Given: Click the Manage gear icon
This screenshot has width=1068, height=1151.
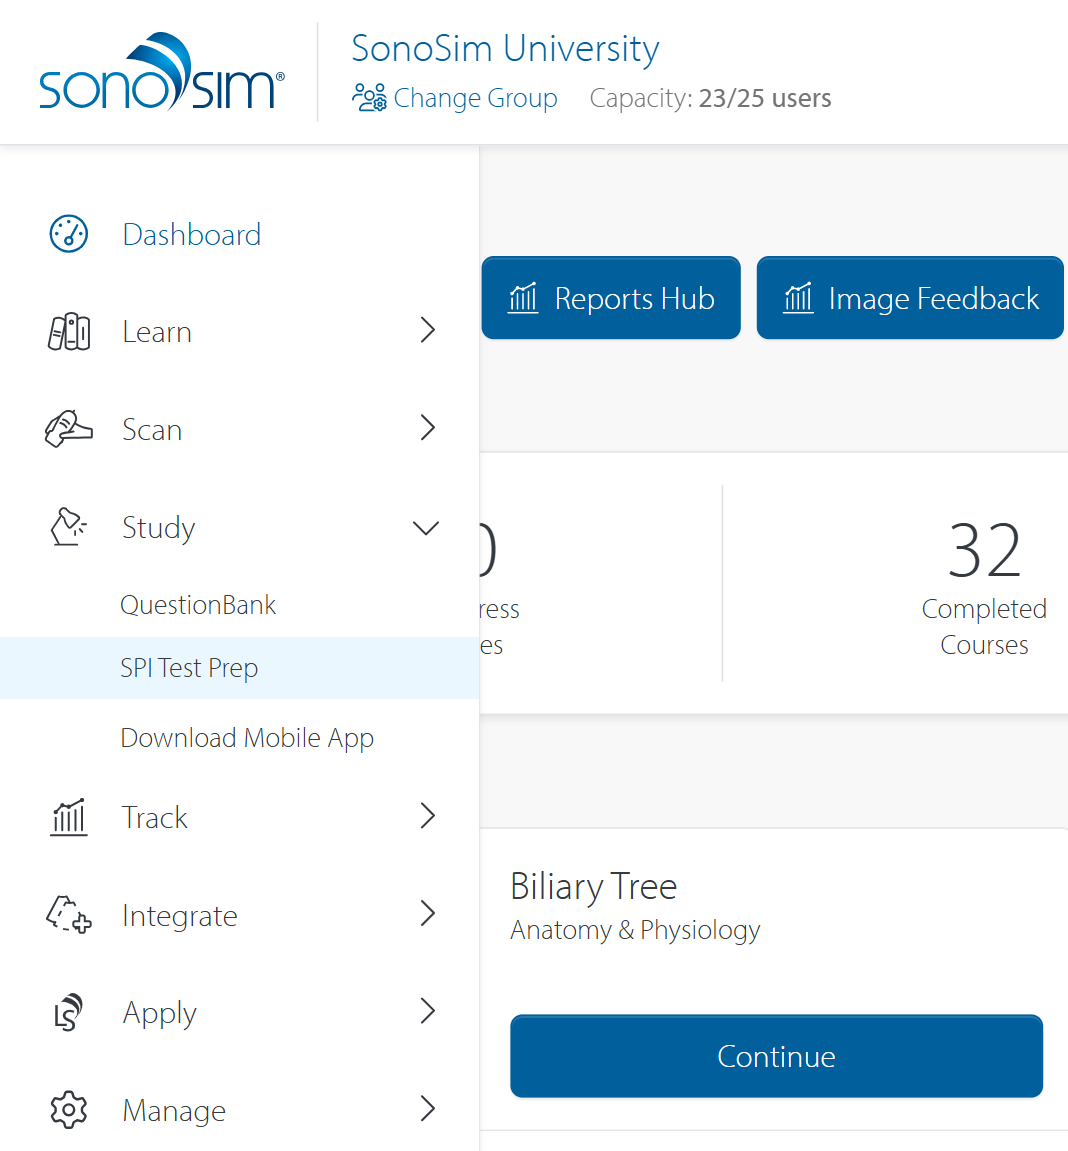Looking at the screenshot, I should tap(69, 1110).
